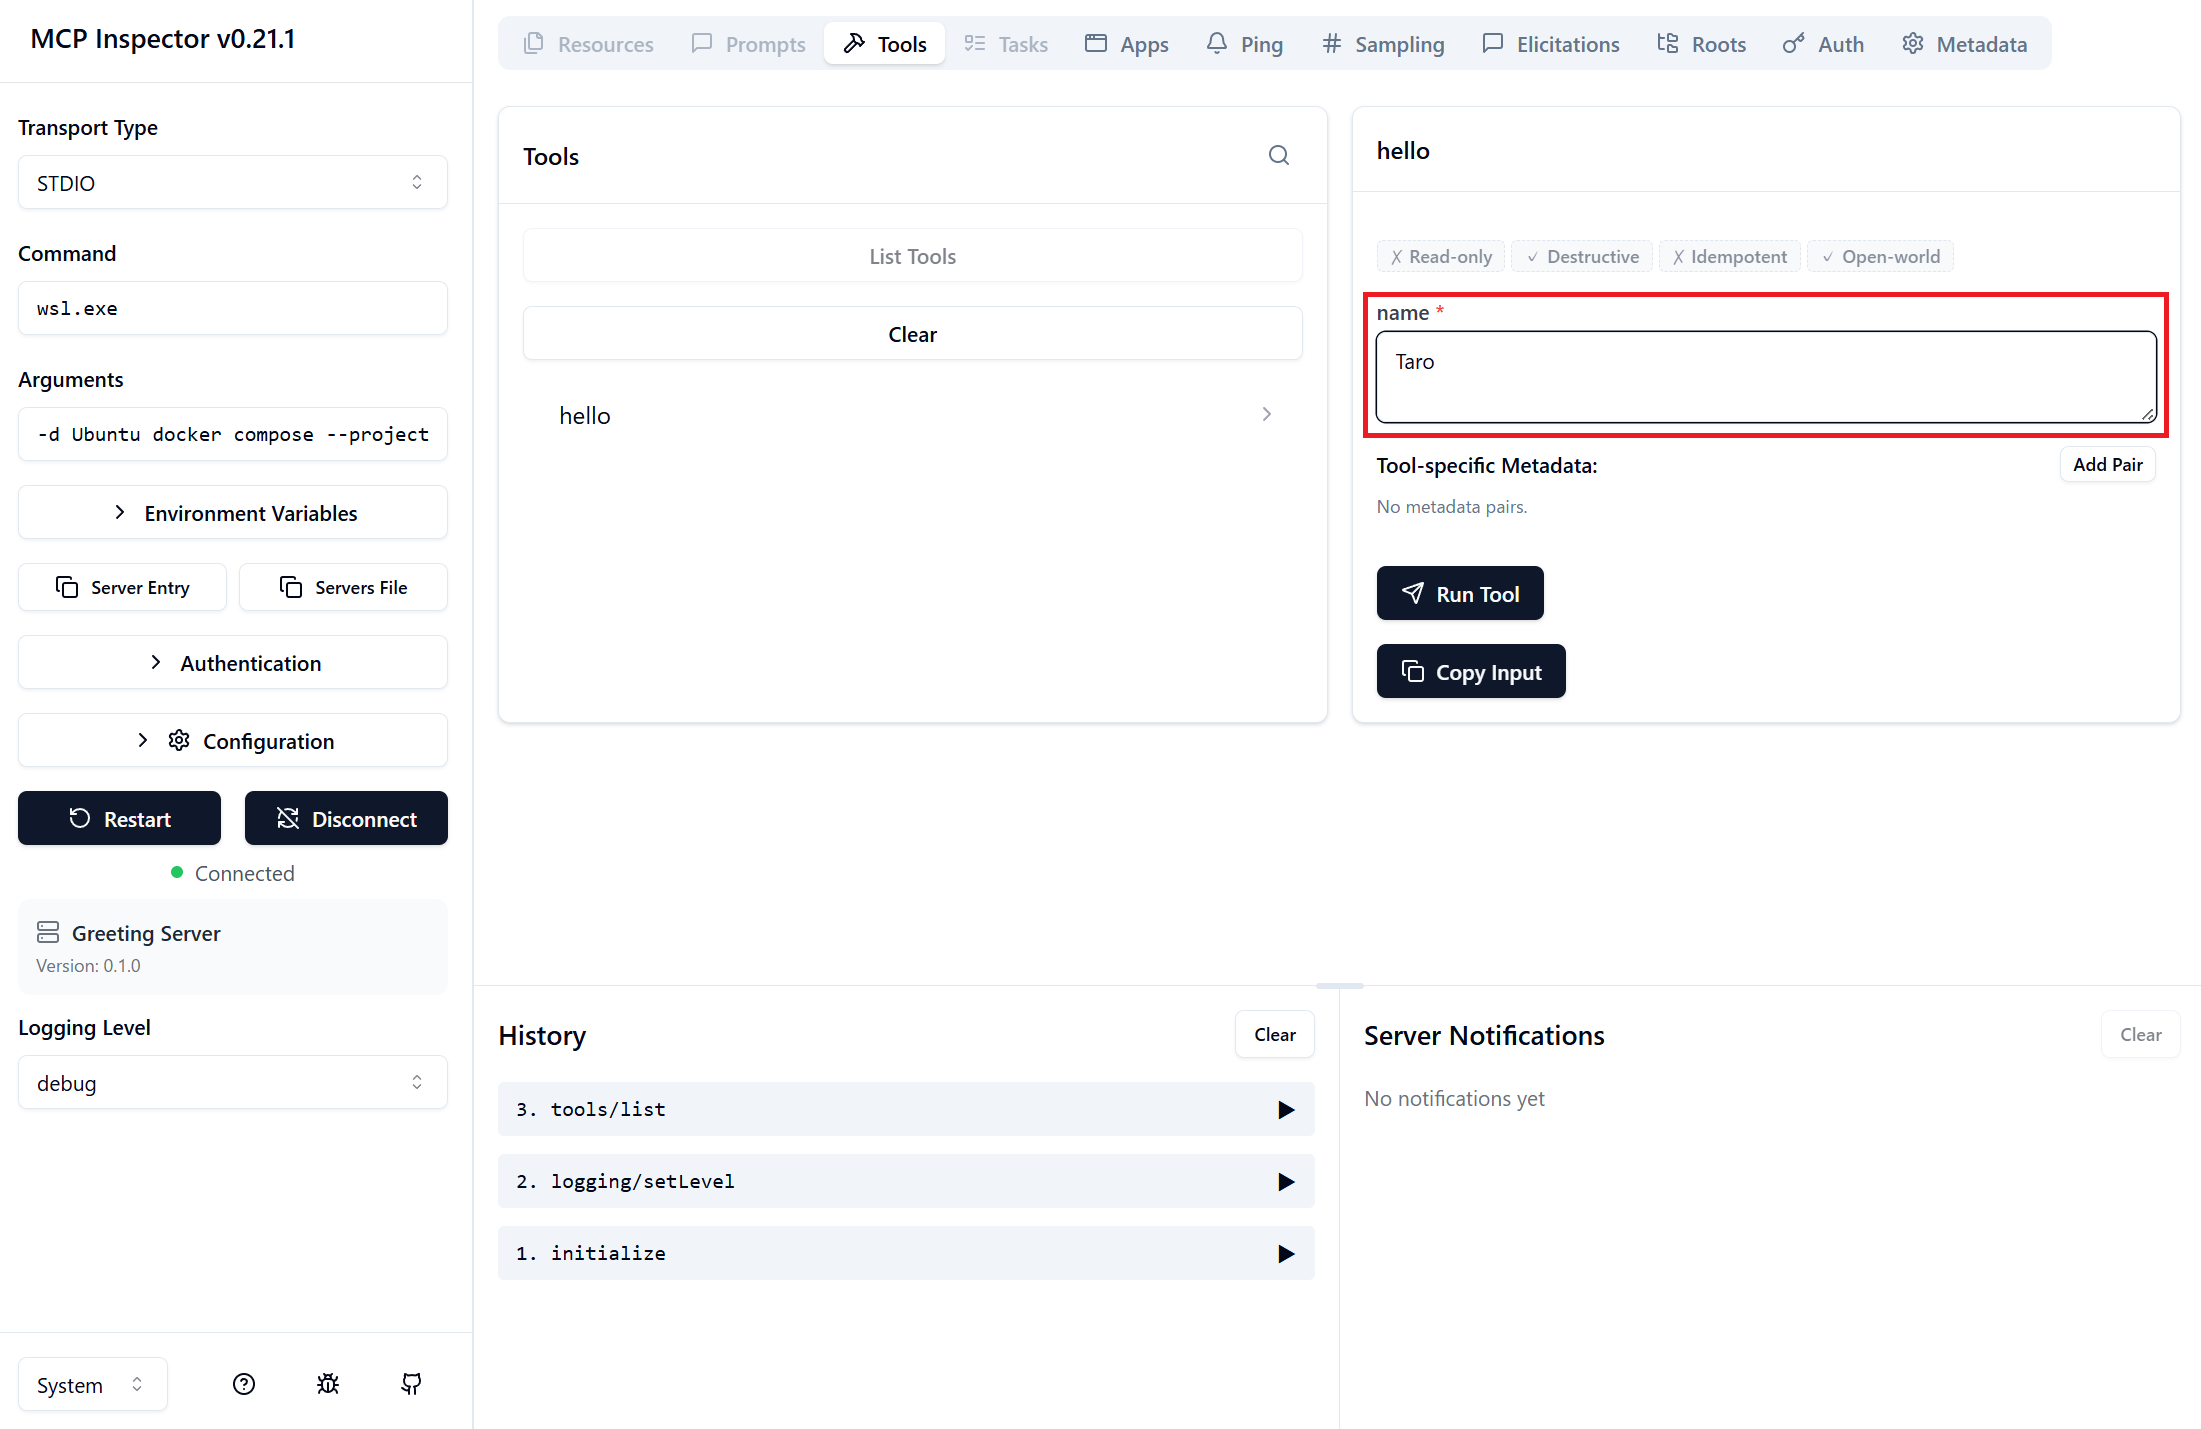Open the bug report icon
The height and width of the screenshot is (1429, 2201).
point(328,1384)
